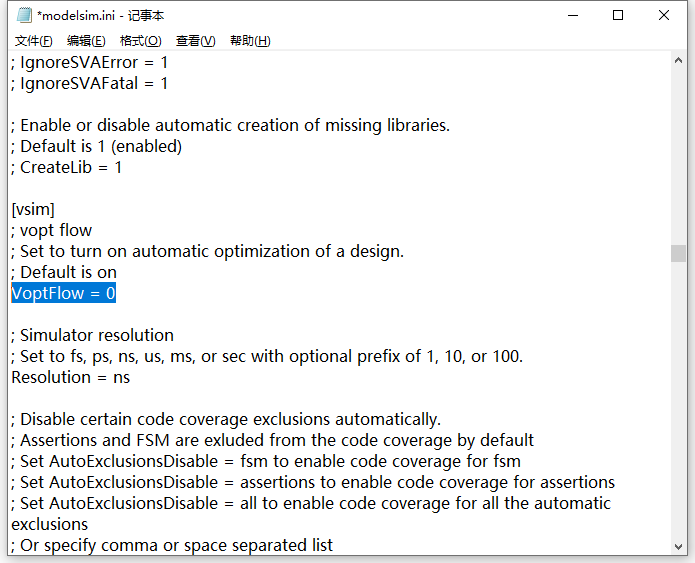Click the highlighted 'VoptFlow = 0' line

click(x=63, y=293)
